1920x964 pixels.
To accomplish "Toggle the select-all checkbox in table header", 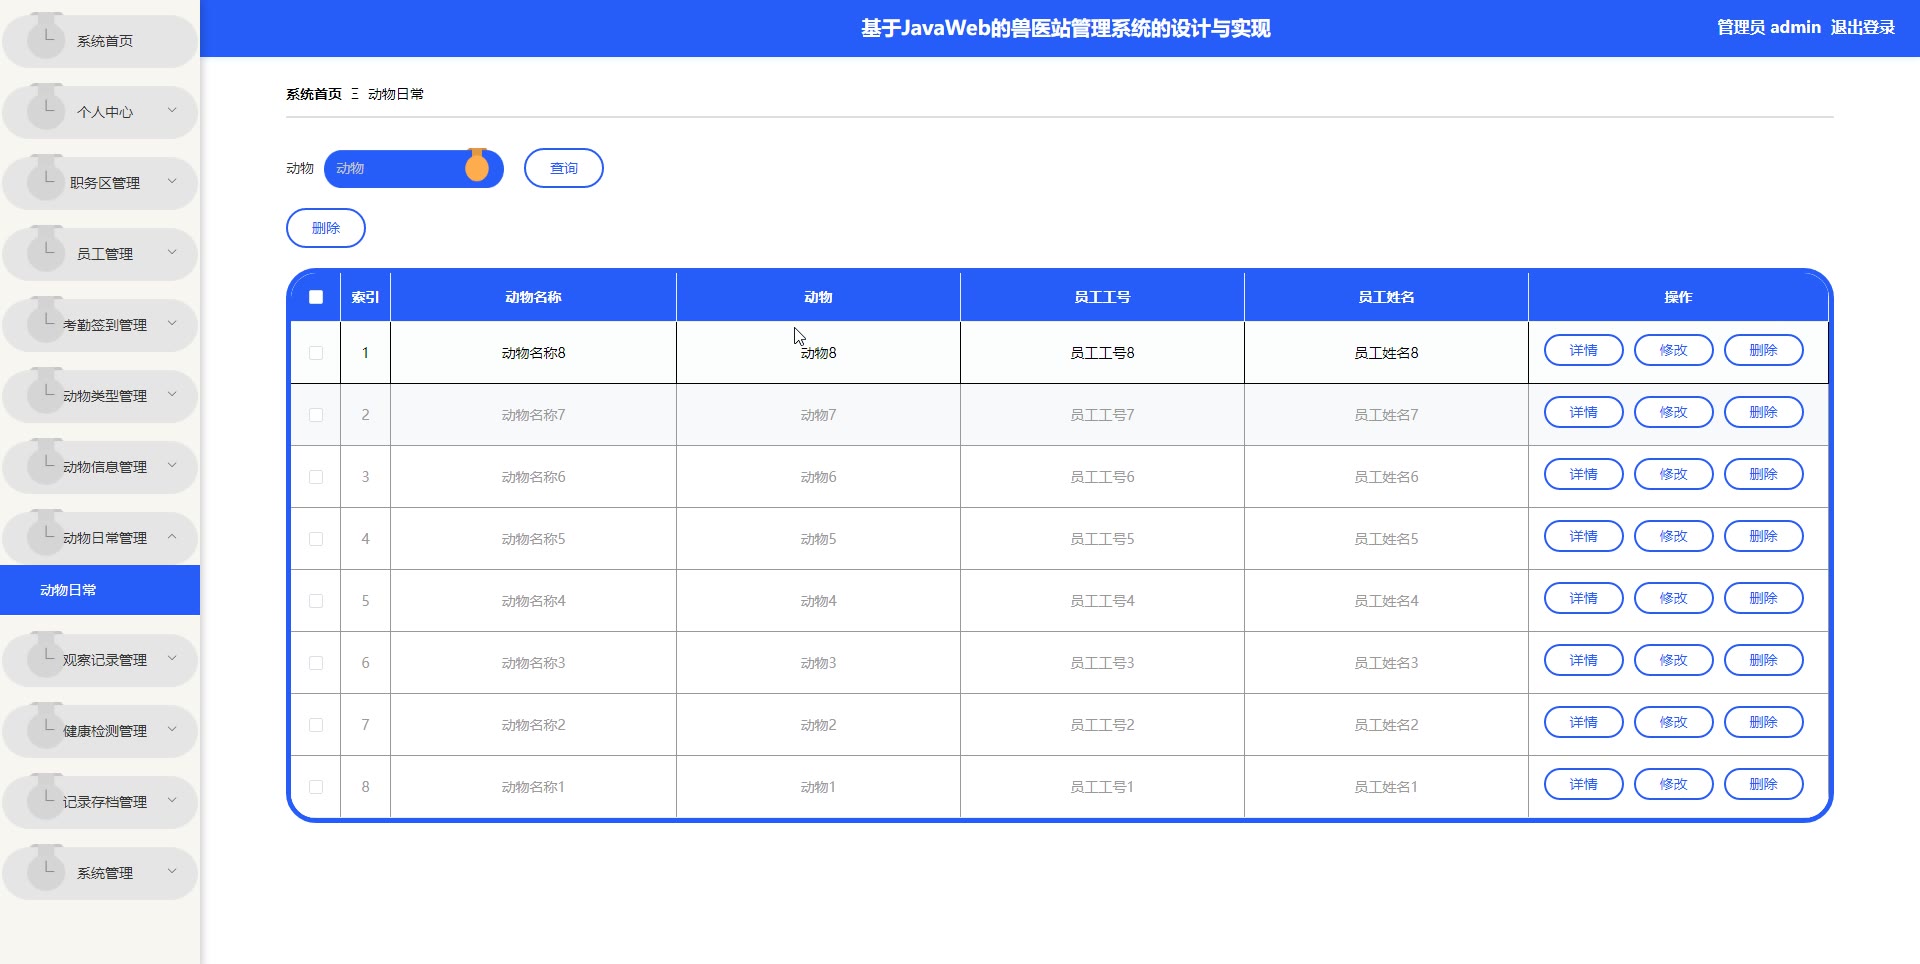I will point(316,297).
